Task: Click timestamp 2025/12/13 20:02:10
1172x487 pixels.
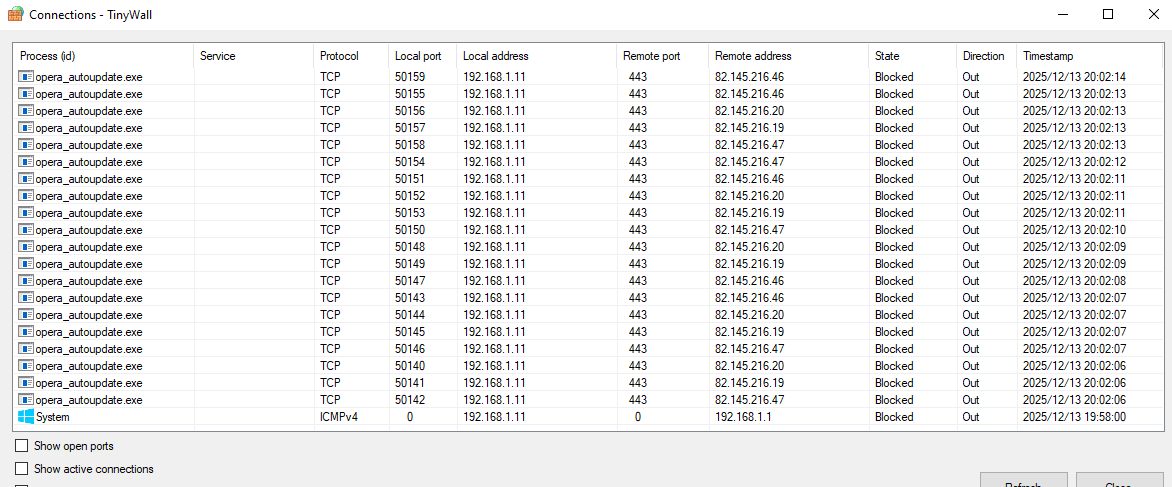Action: point(1074,229)
